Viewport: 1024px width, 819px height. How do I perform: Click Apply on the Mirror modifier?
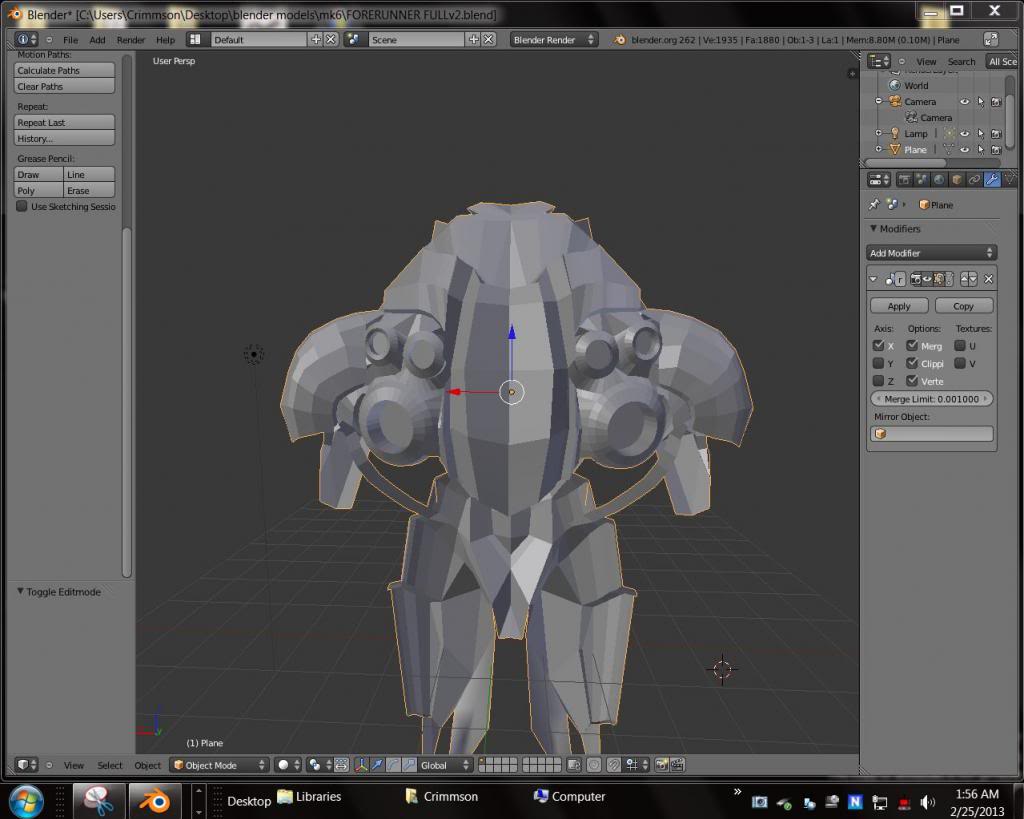click(x=899, y=306)
